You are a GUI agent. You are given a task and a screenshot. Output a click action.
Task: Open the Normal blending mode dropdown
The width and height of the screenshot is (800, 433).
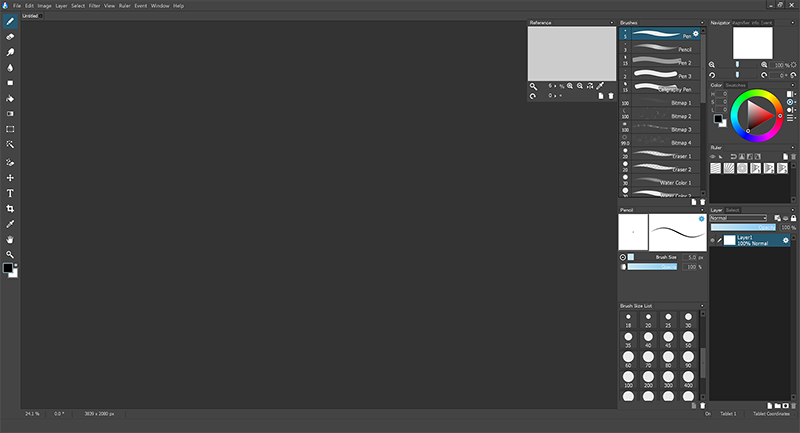click(738, 218)
